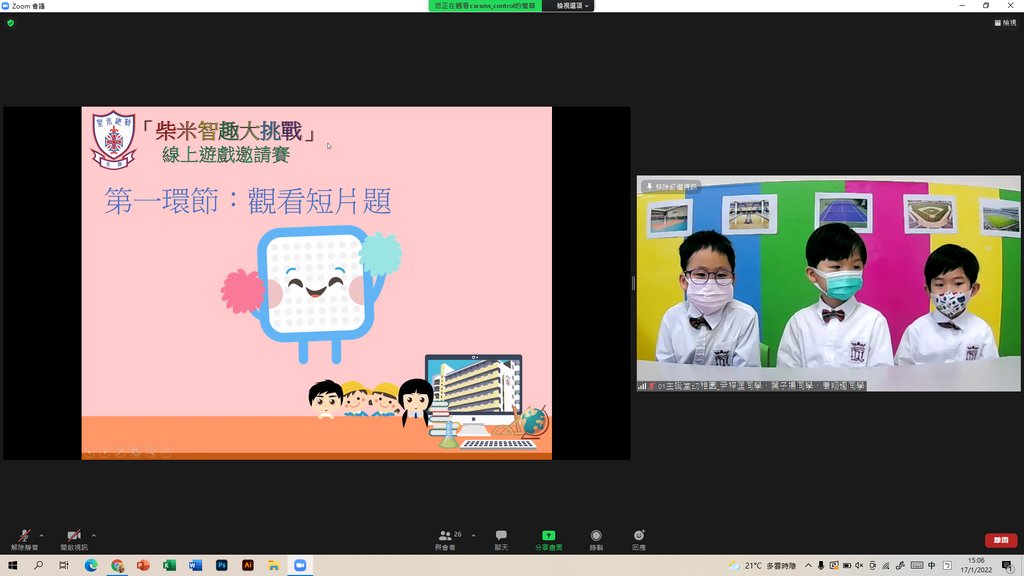Open the Windows Start menu

click(13, 565)
